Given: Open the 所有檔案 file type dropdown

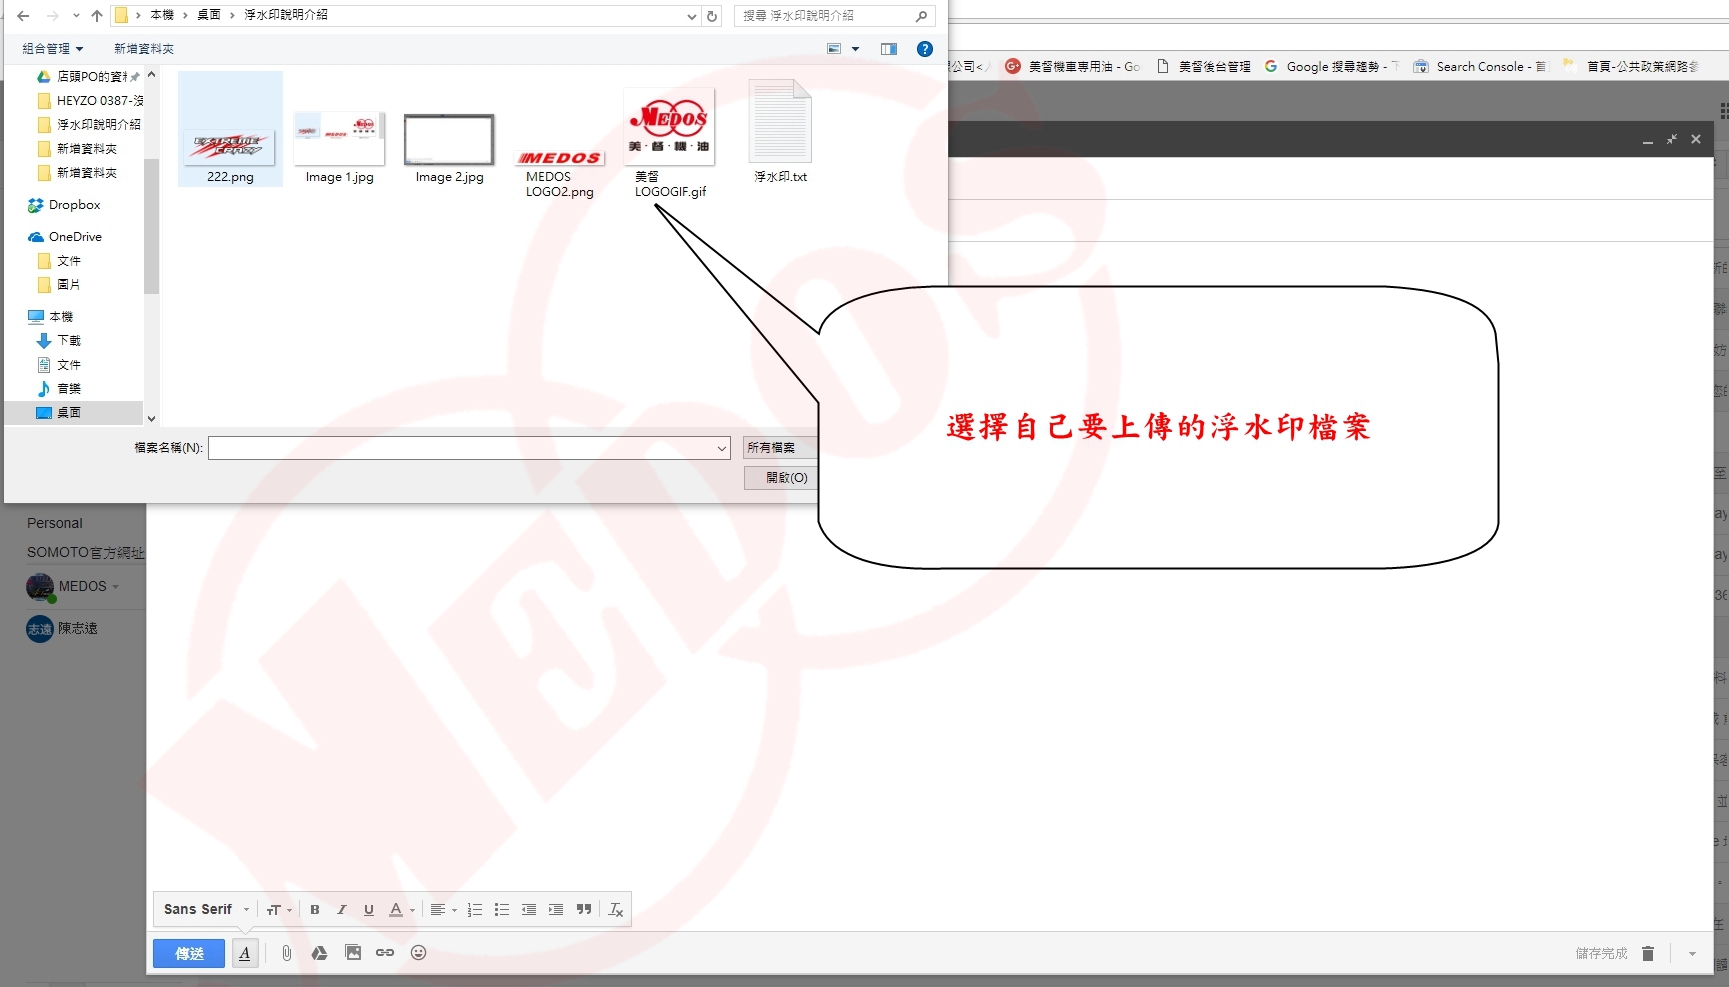Looking at the screenshot, I should point(781,448).
